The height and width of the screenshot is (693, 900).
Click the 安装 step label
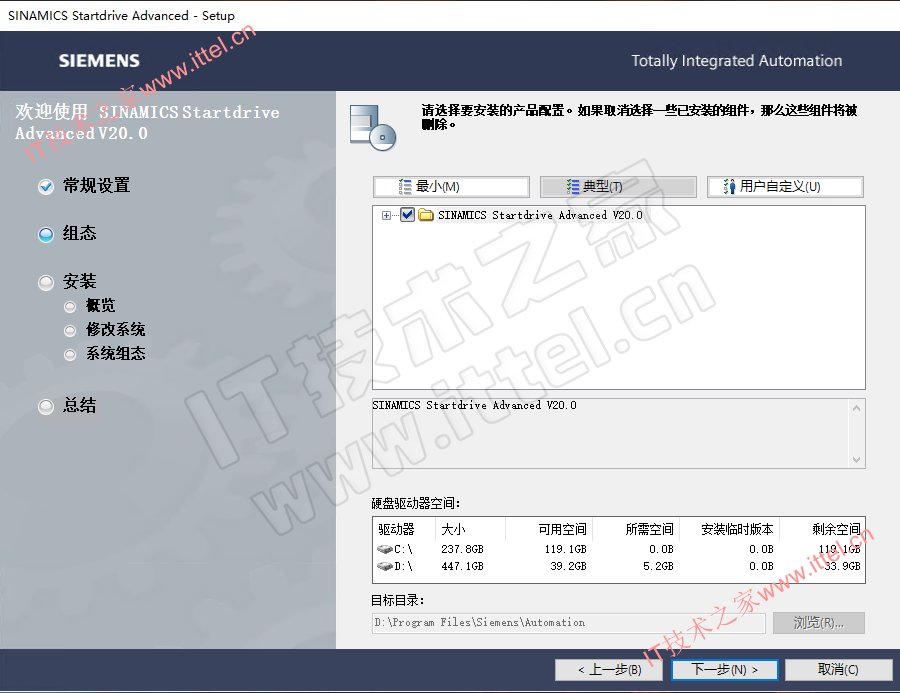80,282
